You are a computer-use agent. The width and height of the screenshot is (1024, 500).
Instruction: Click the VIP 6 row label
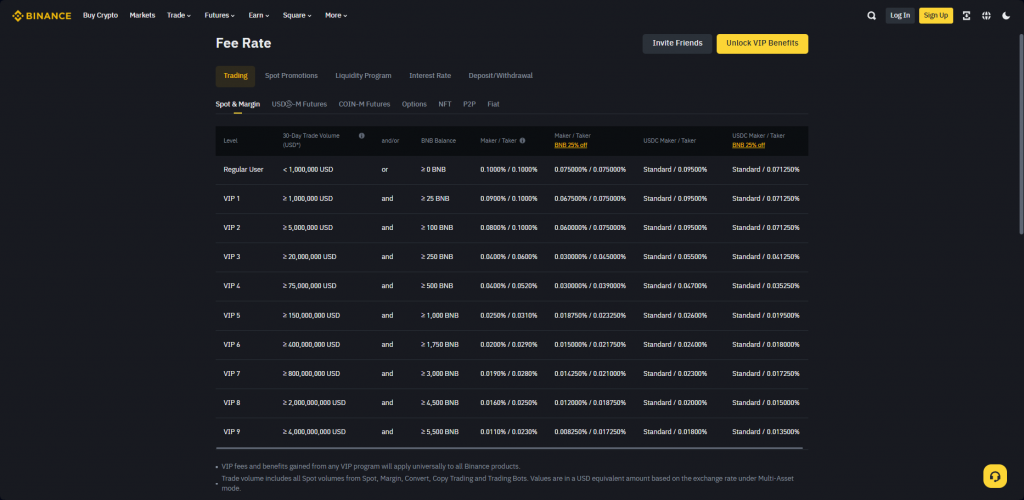(232, 344)
